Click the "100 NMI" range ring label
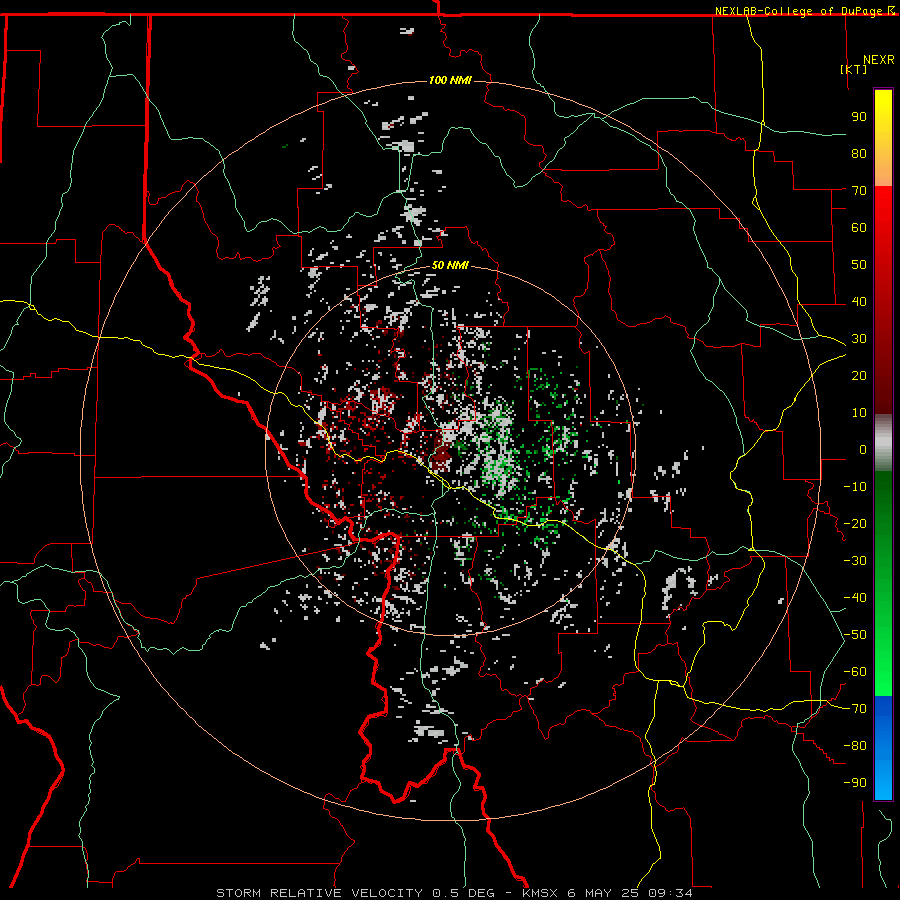The image size is (900, 900). (450, 80)
